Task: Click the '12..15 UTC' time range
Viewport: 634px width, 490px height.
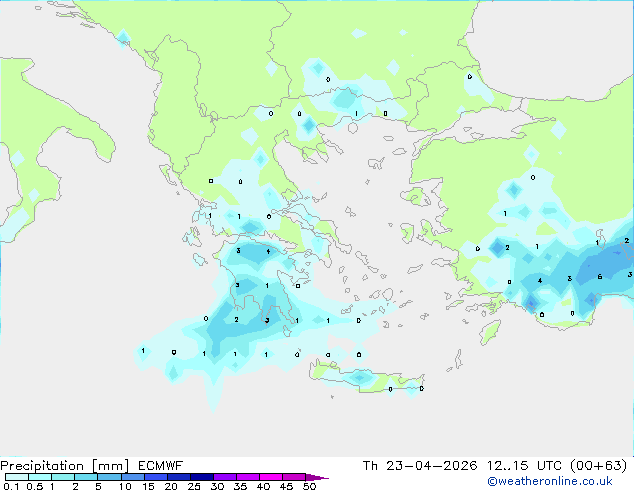Action: point(524,466)
